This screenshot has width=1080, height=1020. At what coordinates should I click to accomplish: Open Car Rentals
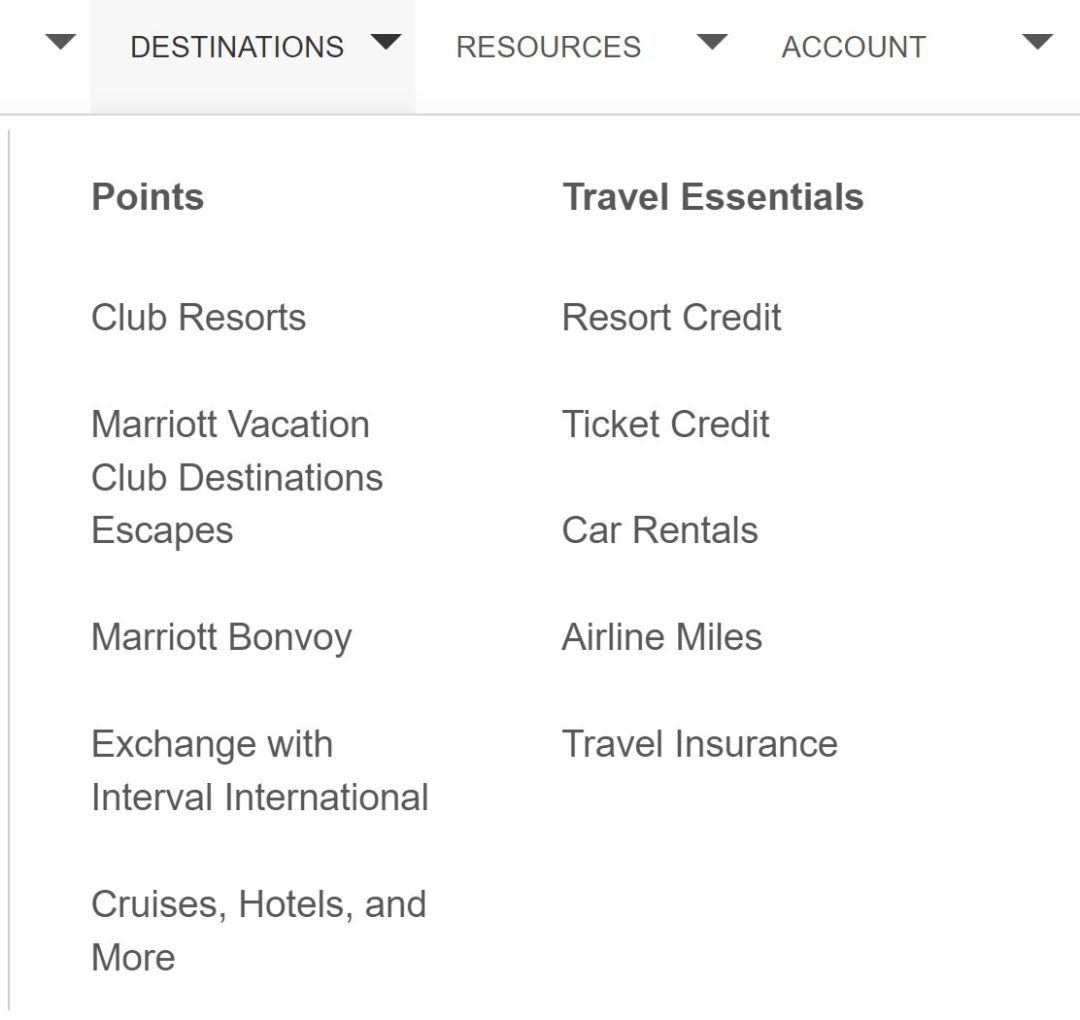click(x=659, y=530)
